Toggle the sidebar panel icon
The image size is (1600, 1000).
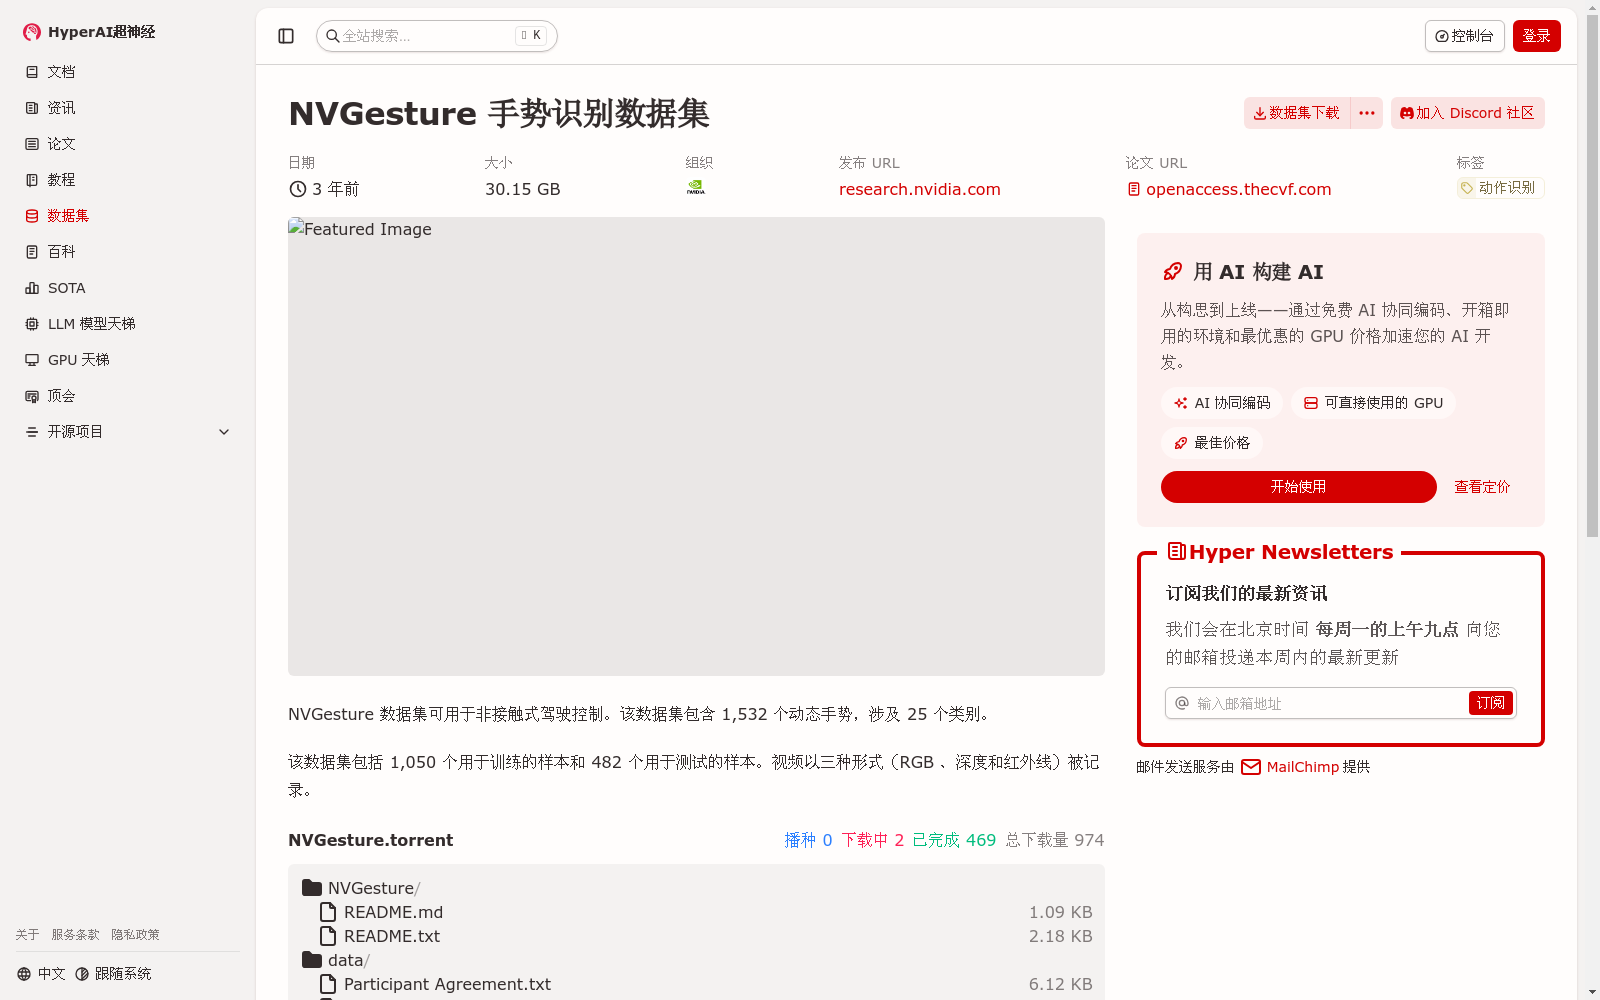click(286, 36)
